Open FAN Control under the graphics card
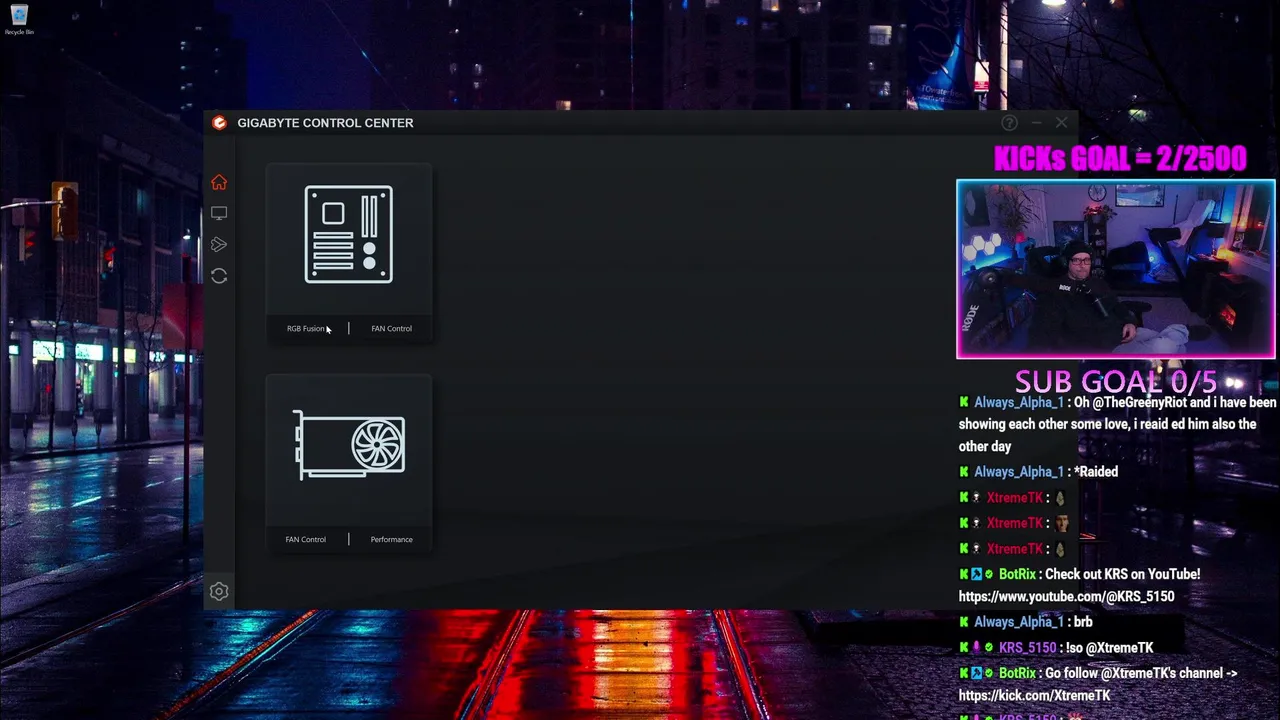This screenshot has height=720, width=1280. (305, 539)
